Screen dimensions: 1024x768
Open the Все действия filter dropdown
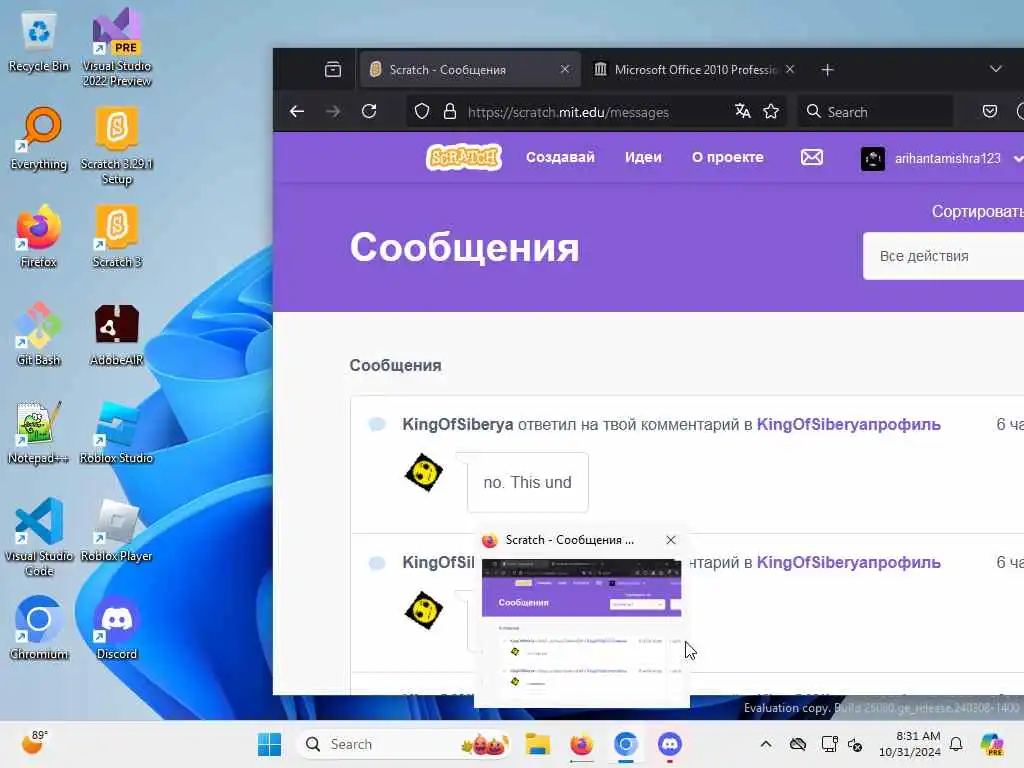(x=943, y=256)
